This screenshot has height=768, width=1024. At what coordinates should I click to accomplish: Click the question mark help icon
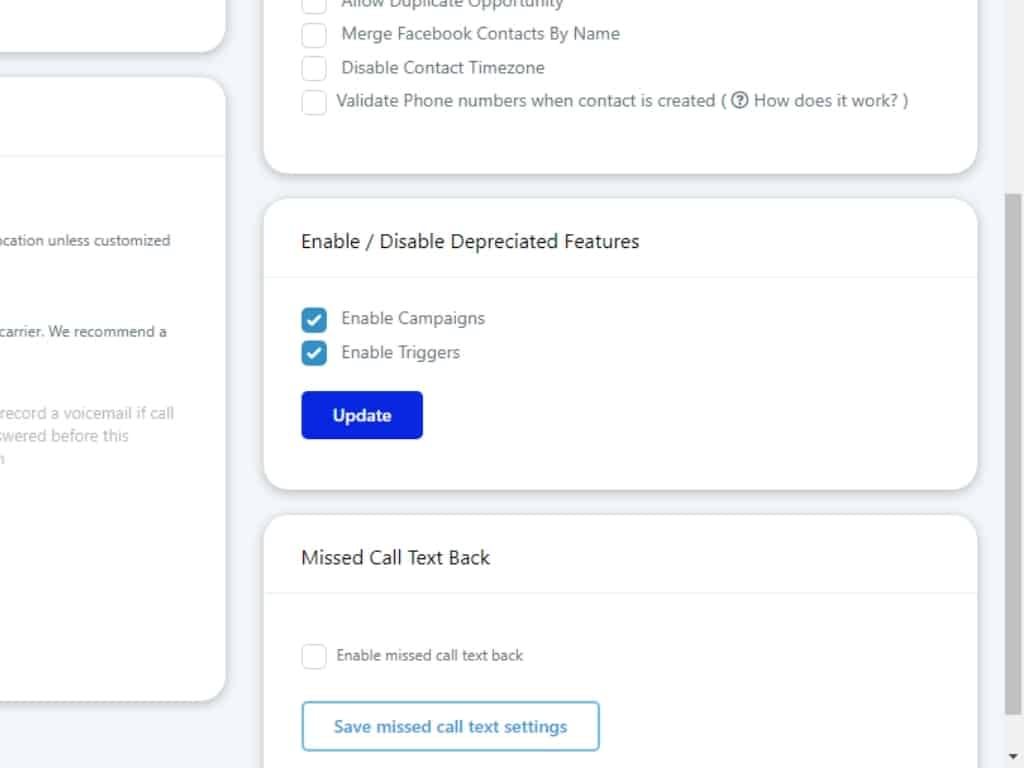740,100
